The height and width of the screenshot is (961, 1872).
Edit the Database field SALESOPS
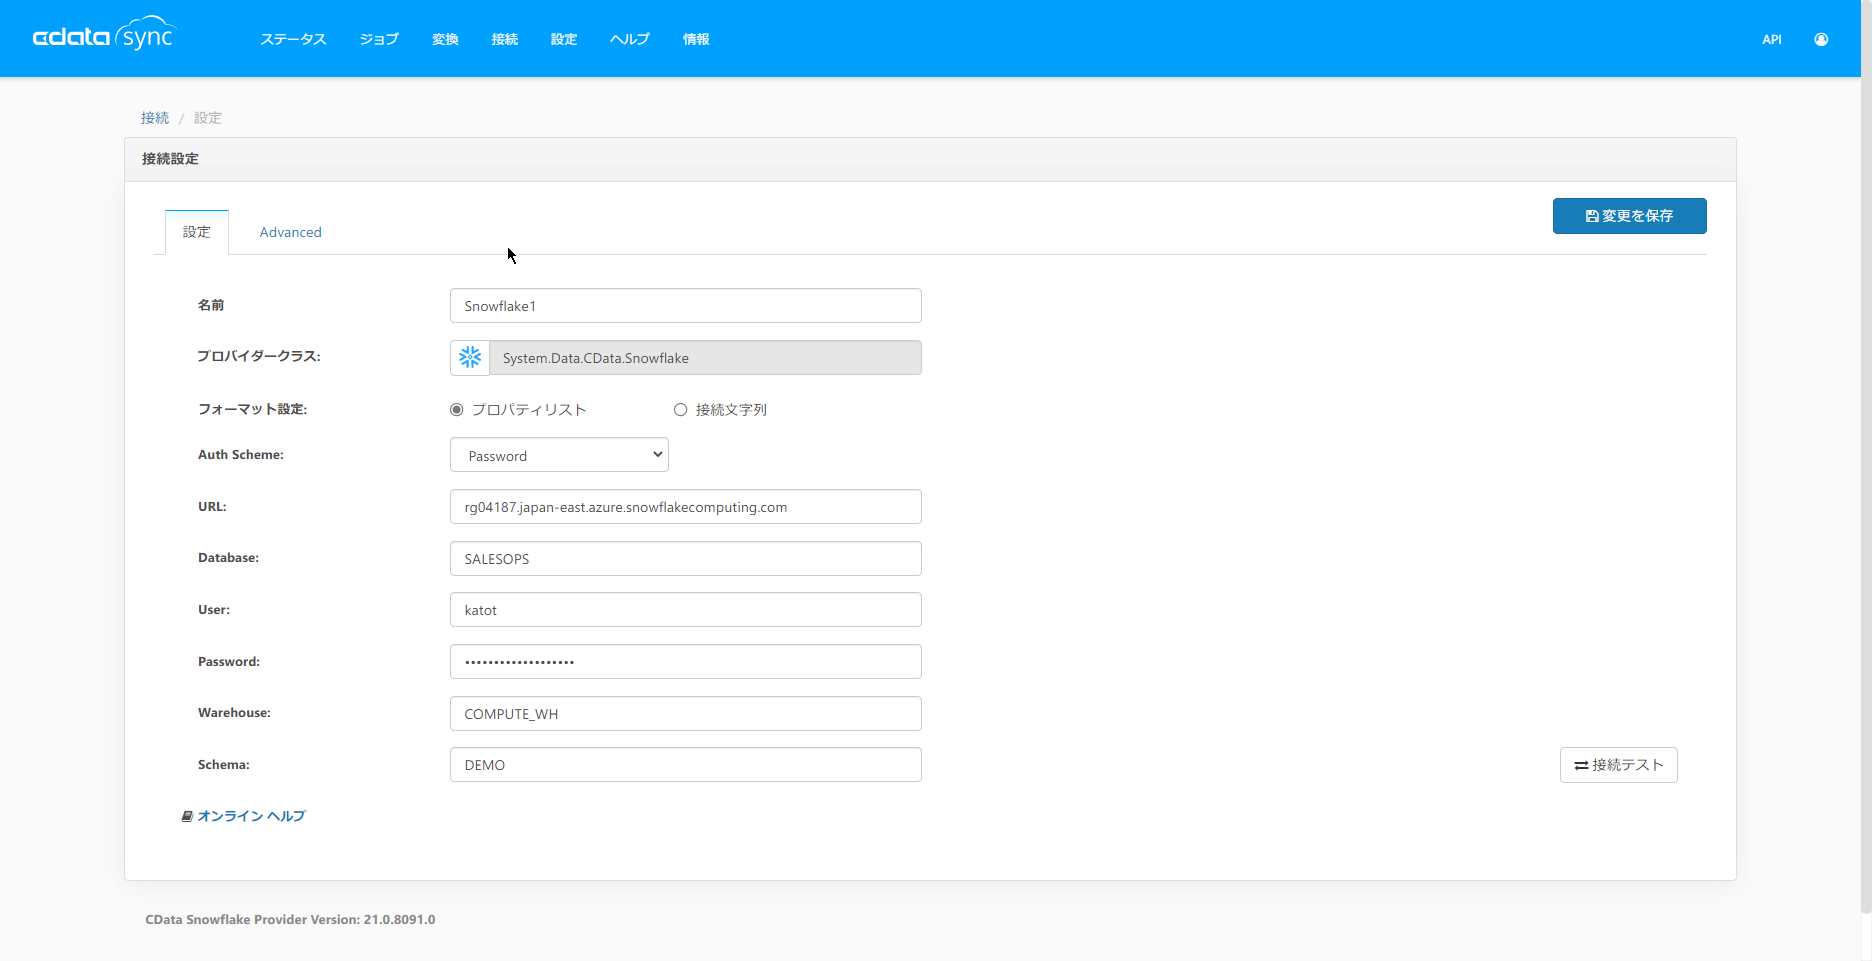click(x=686, y=559)
